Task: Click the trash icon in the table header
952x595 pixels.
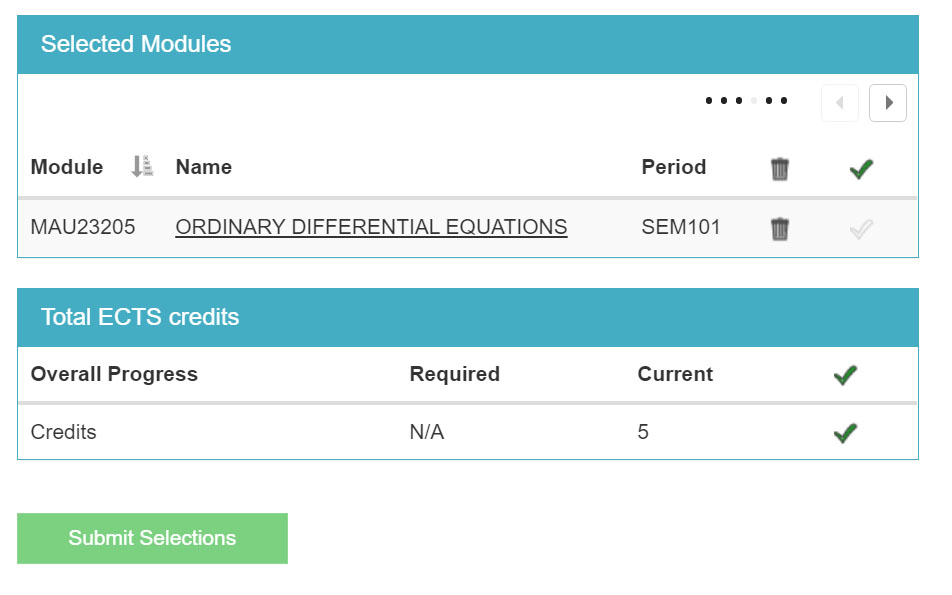Action: [779, 169]
